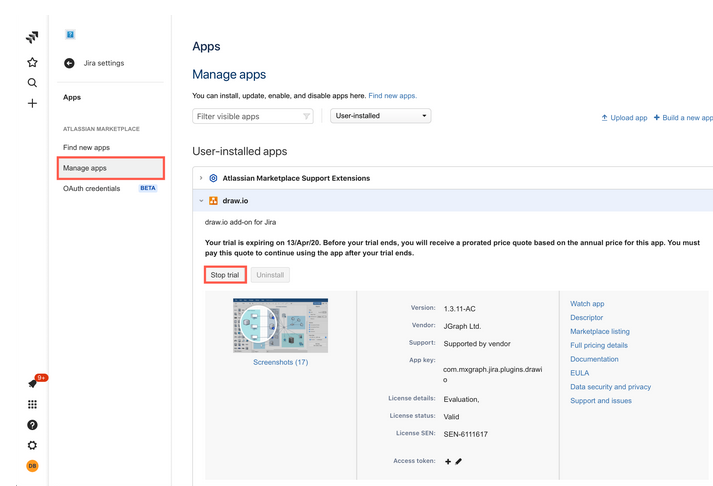Open the DB profile avatar
Image resolution: width=713 pixels, height=486 pixels.
(32, 466)
